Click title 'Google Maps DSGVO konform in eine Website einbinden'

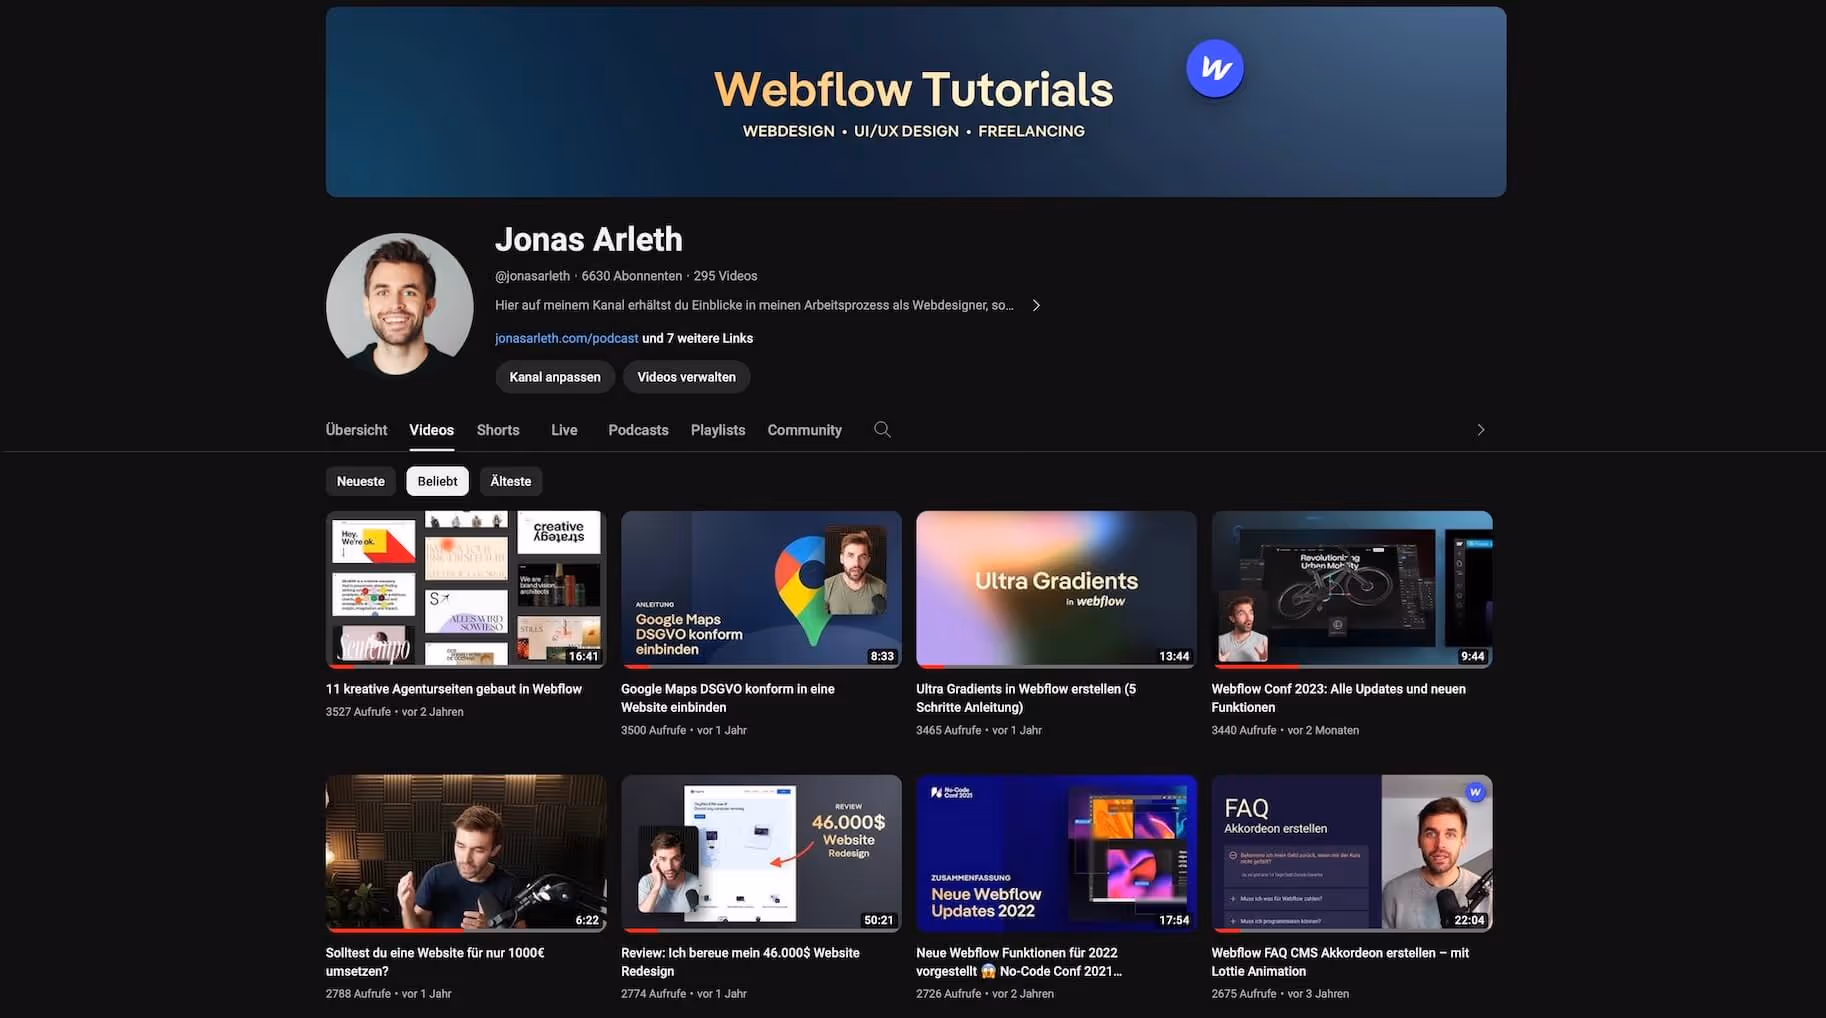click(x=728, y=698)
